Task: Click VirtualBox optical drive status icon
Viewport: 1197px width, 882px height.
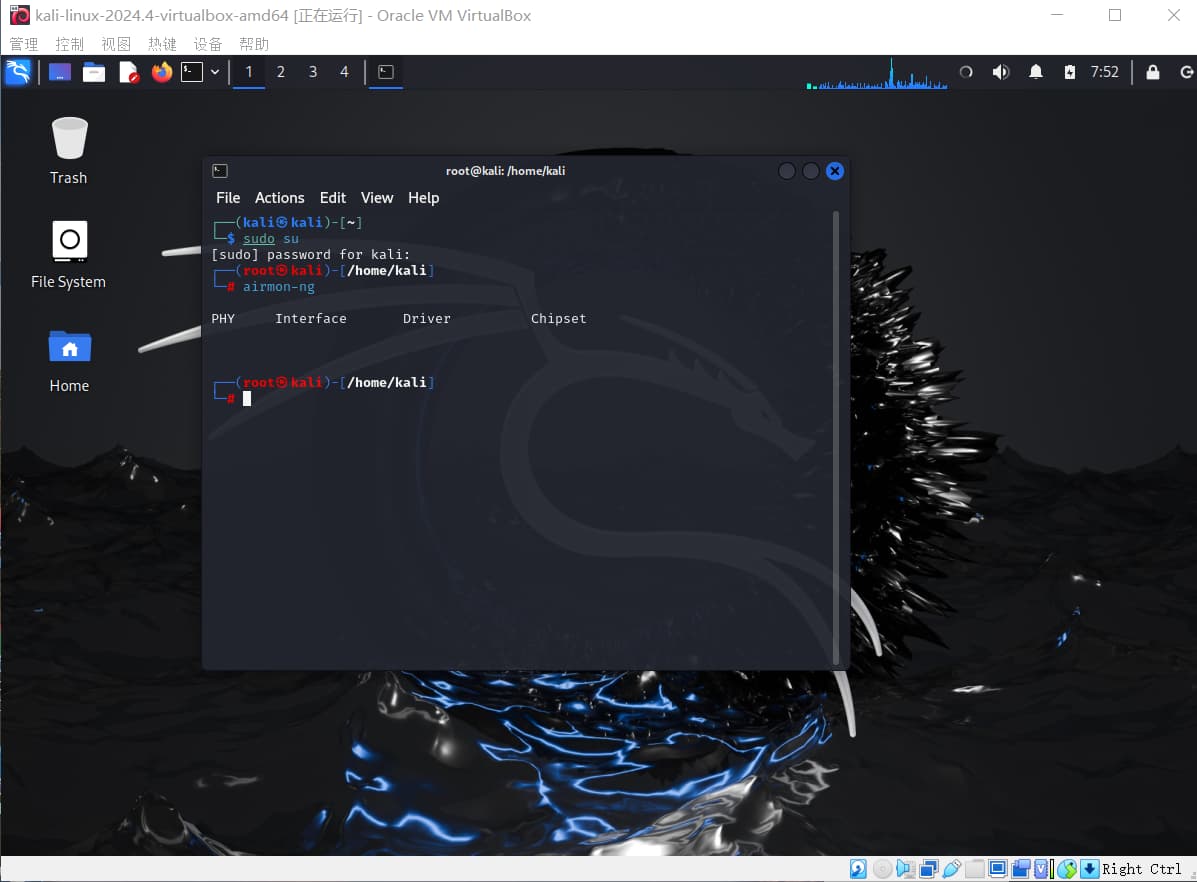Action: coord(882,869)
